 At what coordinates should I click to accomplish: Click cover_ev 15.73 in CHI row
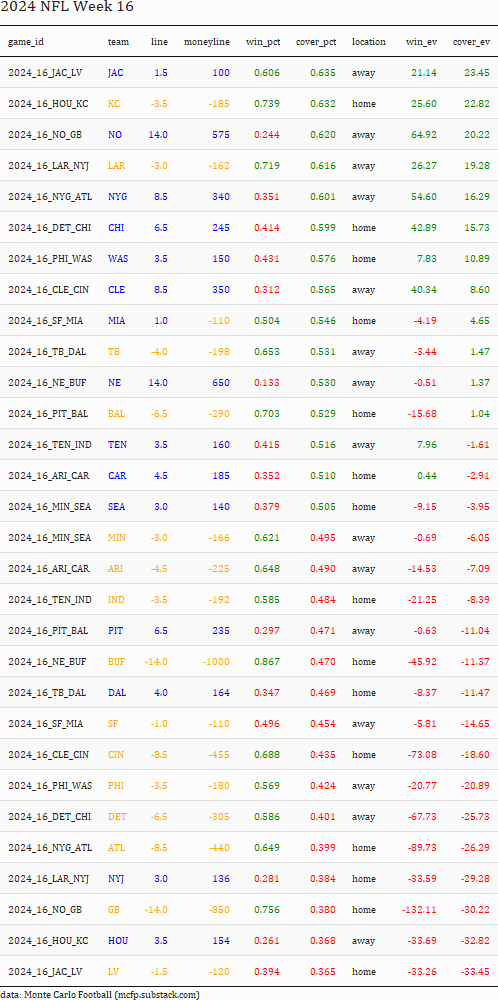476,228
